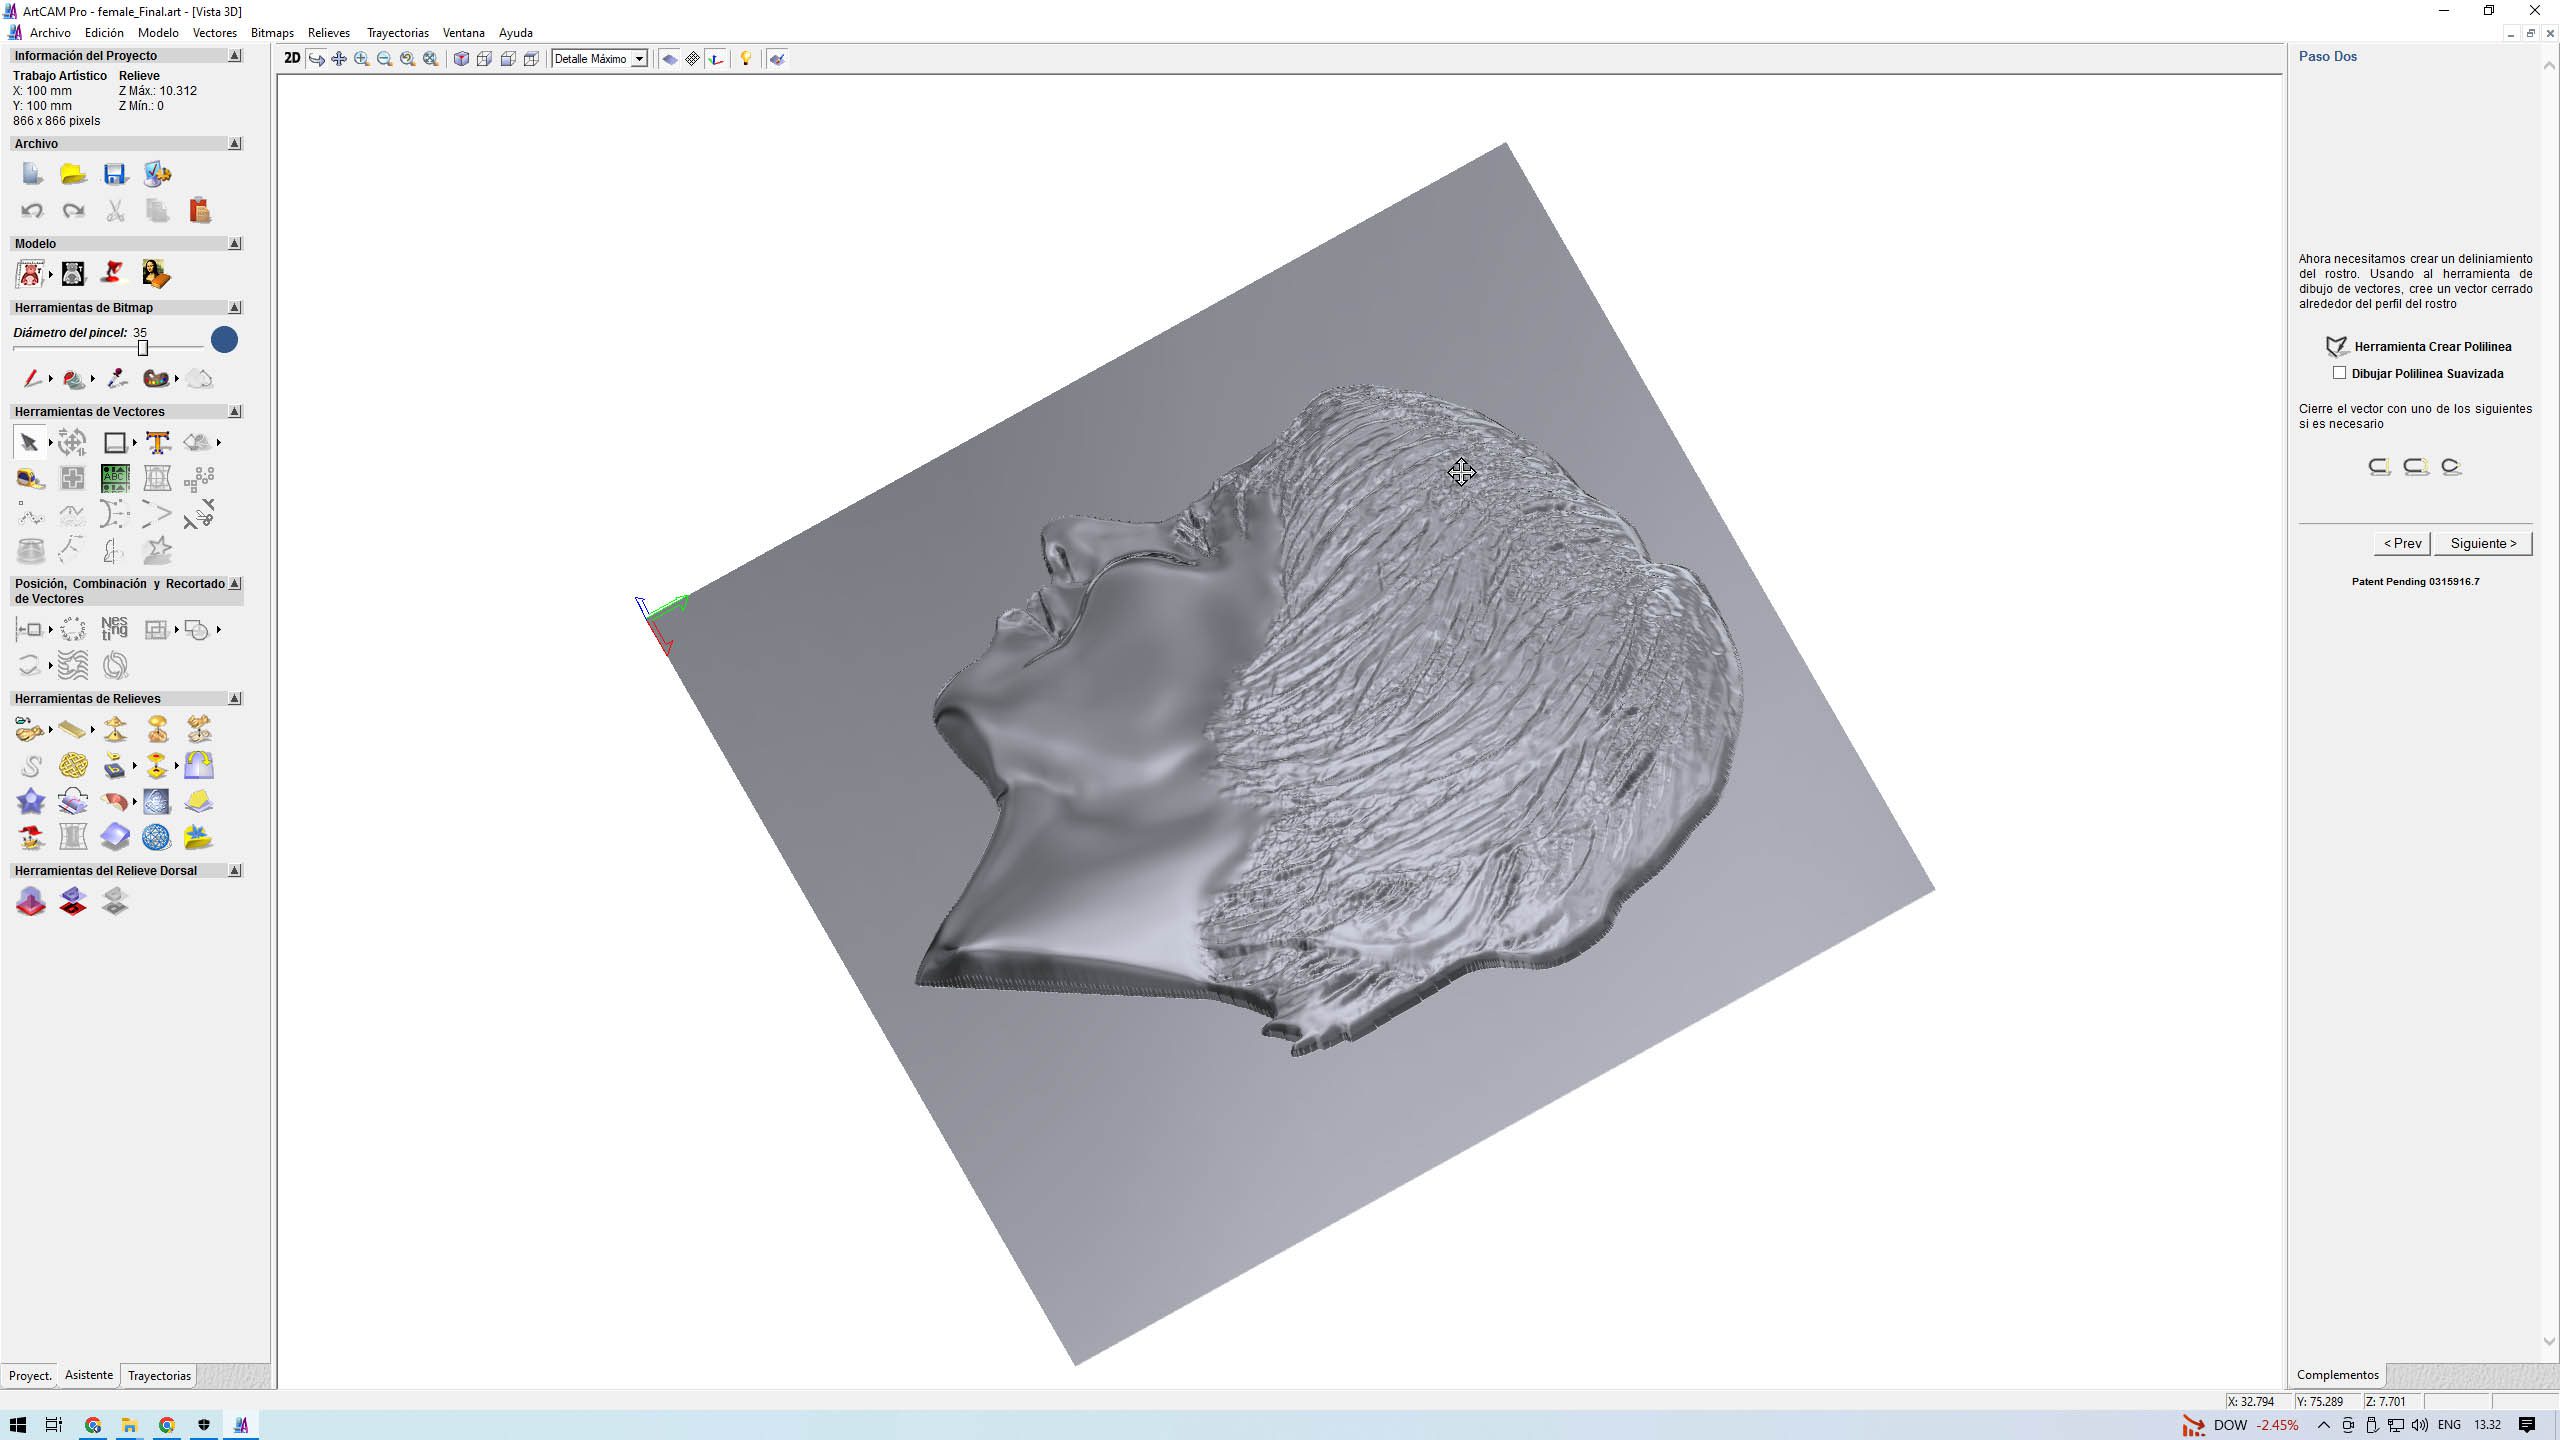This screenshot has width=2560, height=1440.
Task: Click the zoom in magnifier icon
Action: tap(362, 59)
